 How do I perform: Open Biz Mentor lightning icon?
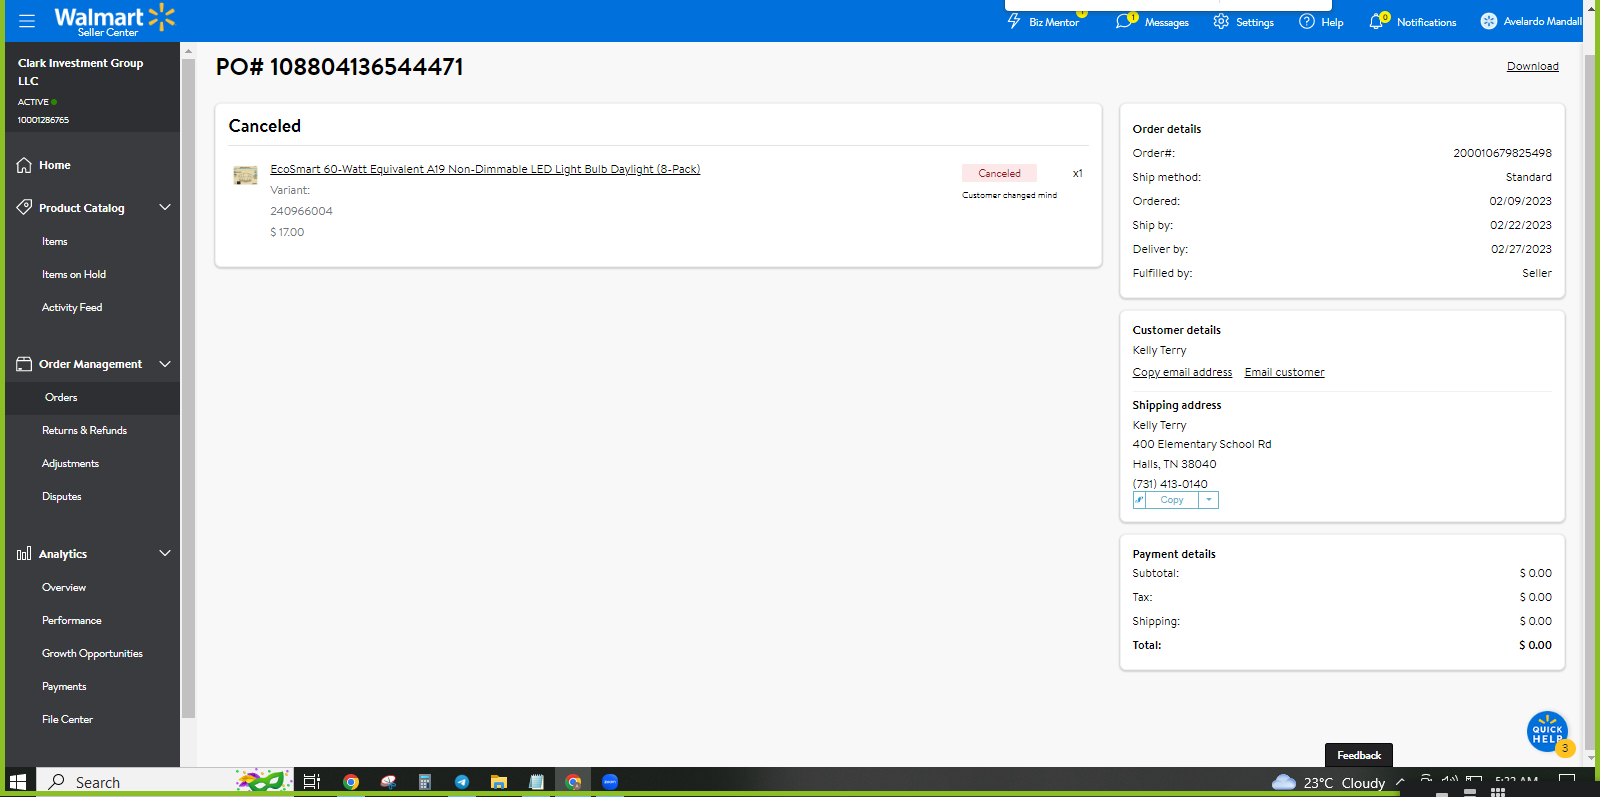click(1014, 21)
